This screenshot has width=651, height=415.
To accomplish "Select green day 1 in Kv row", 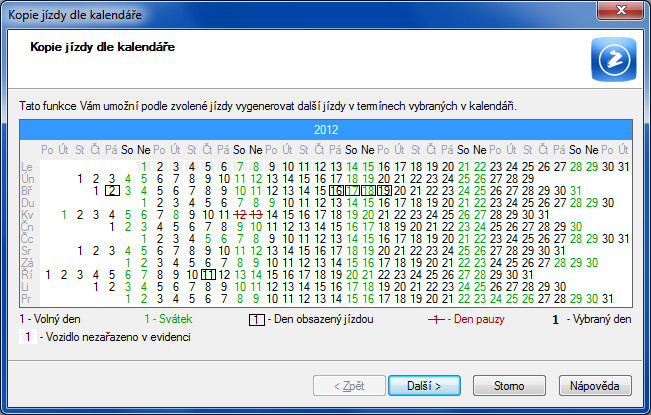I will [64, 215].
